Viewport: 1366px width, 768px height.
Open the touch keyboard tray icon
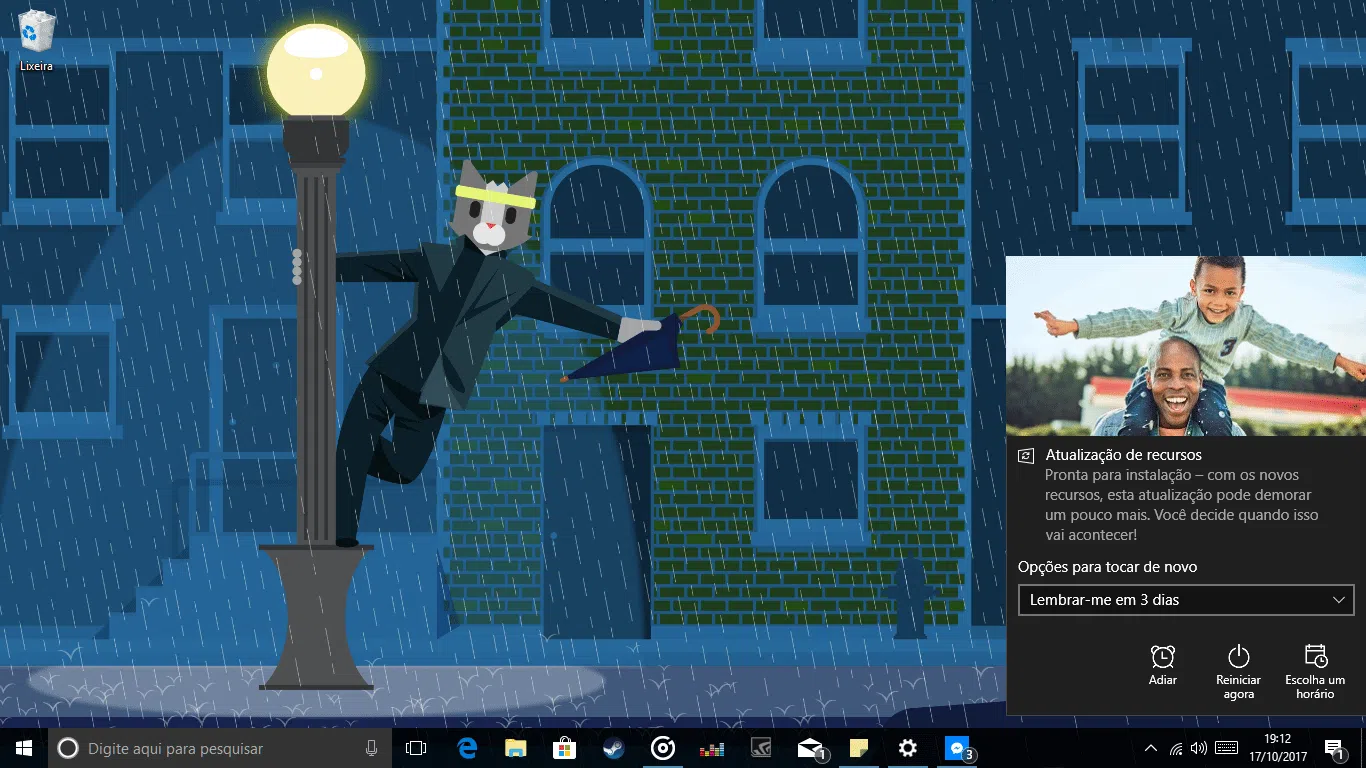[x=1227, y=748]
